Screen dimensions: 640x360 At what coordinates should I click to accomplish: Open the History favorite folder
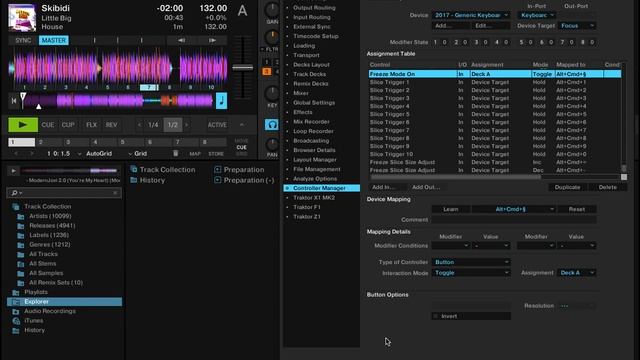click(x=148, y=180)
